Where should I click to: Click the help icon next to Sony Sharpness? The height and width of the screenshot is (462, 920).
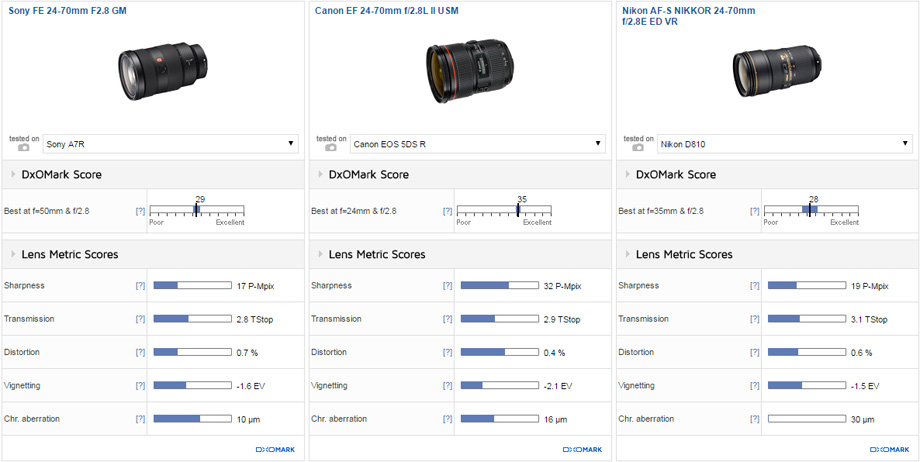pos(140,286)
